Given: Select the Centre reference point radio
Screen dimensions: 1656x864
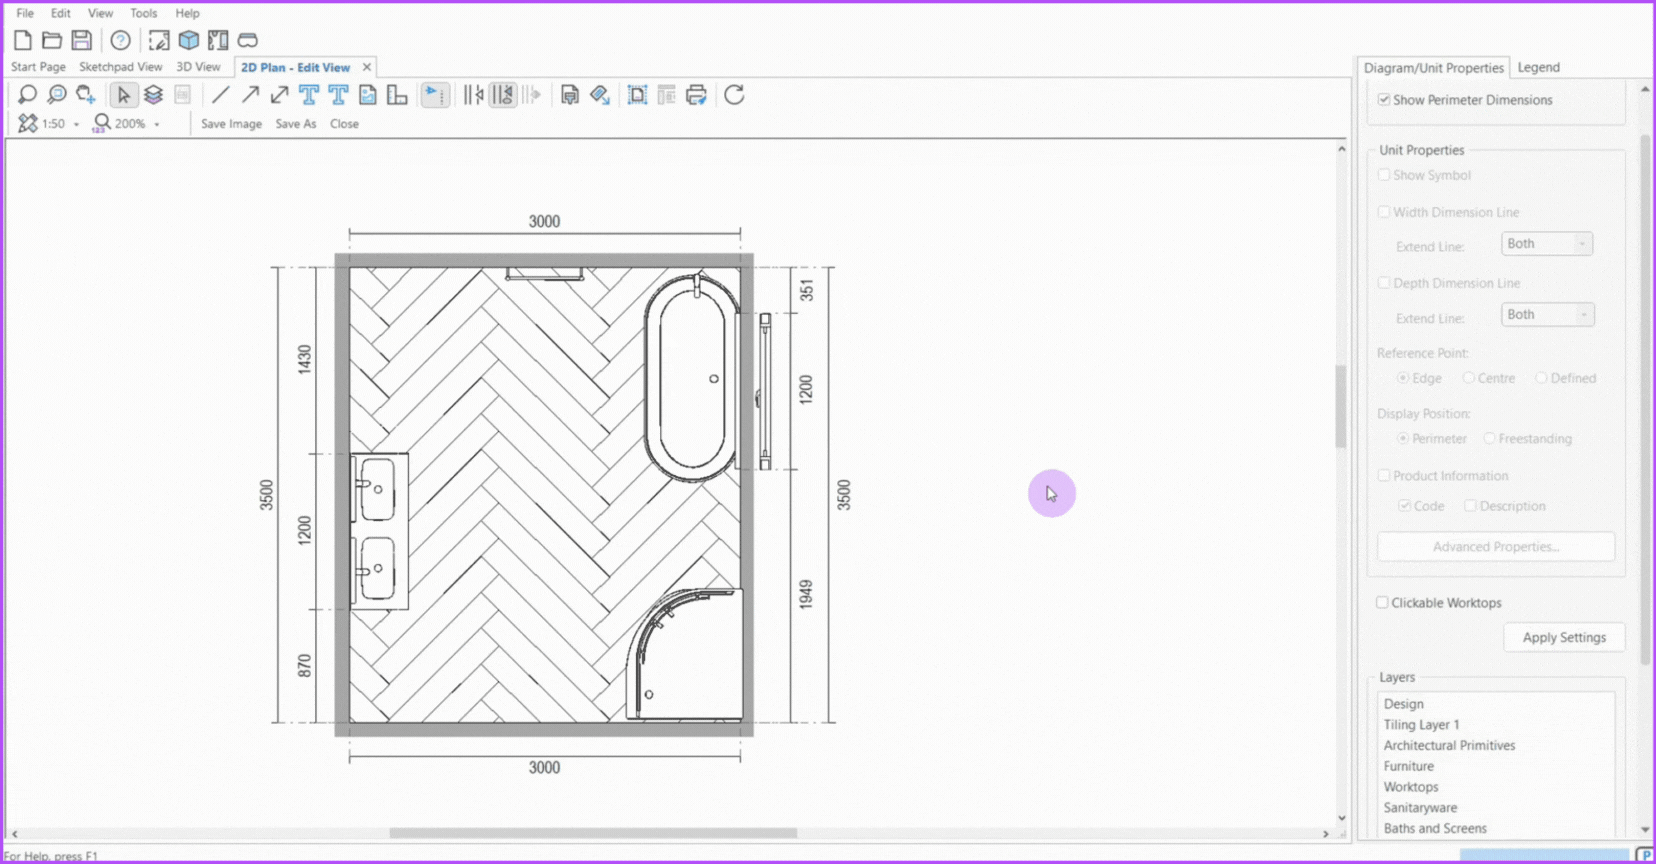Looking at the screenshot, I should pos(1469,378).
